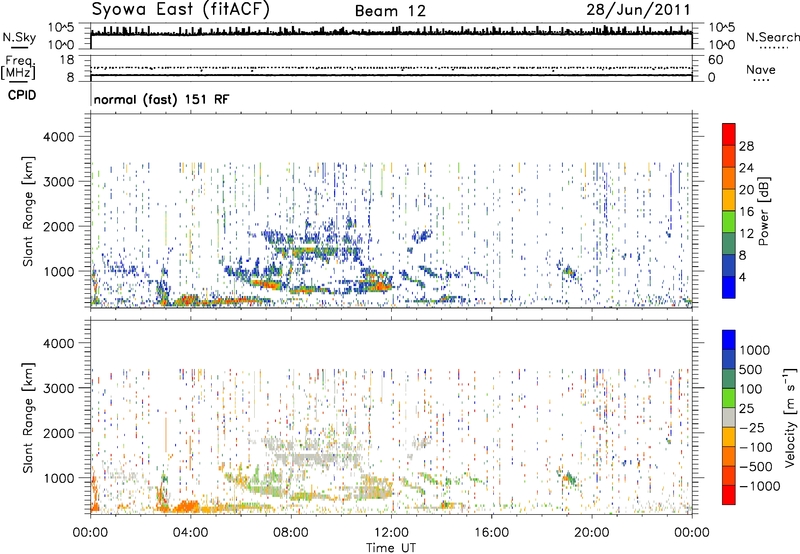
Task: Click the echo patch near 19:00 in power panel
Action: click(568, 272)
